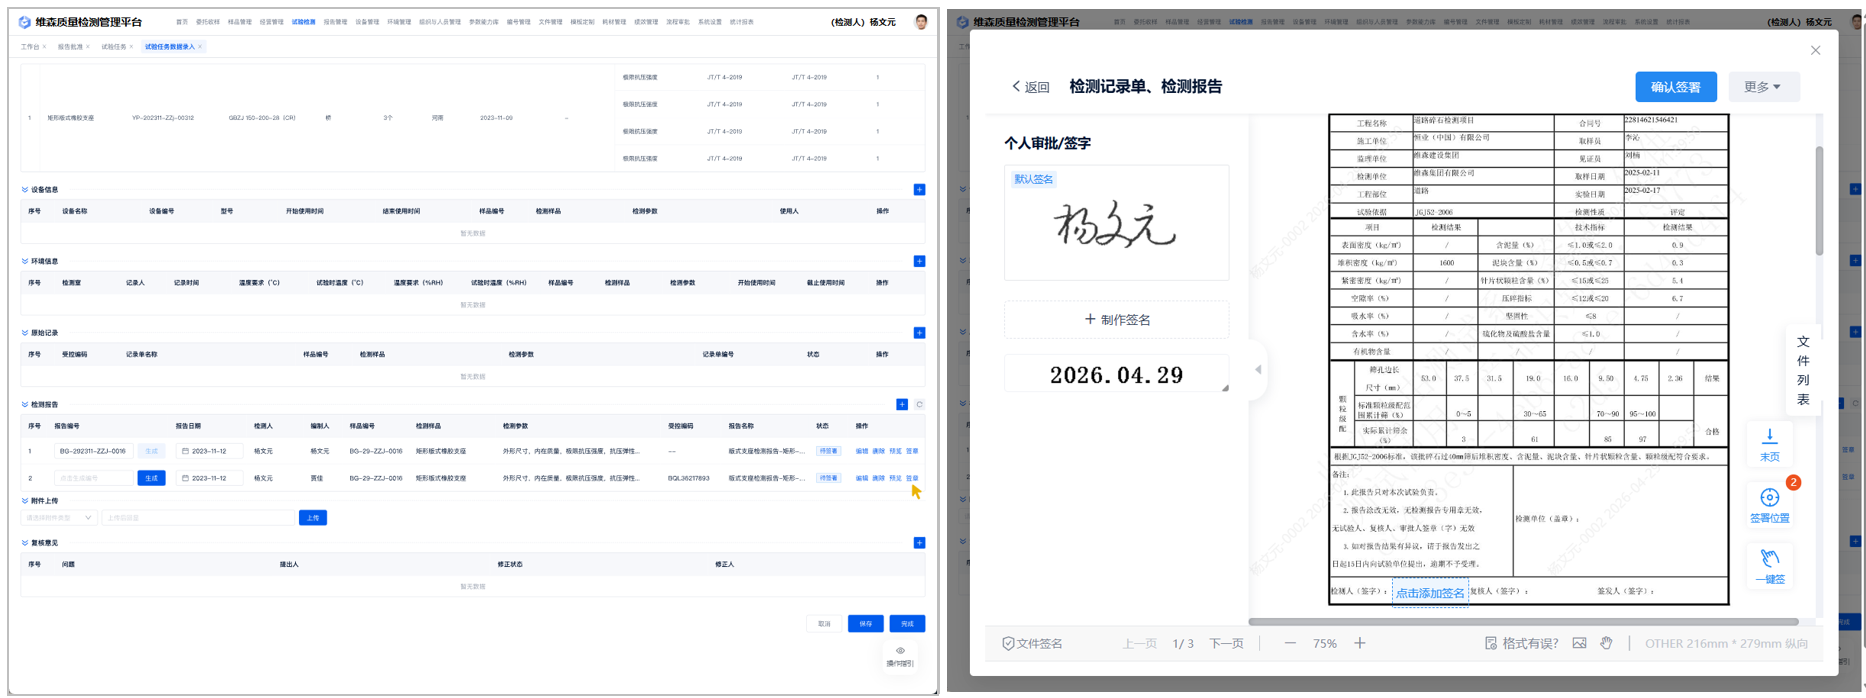Click the refresh icon in 检测报告 section
The width and height of the screenshot is (1866, 698).
click(919, 405)
